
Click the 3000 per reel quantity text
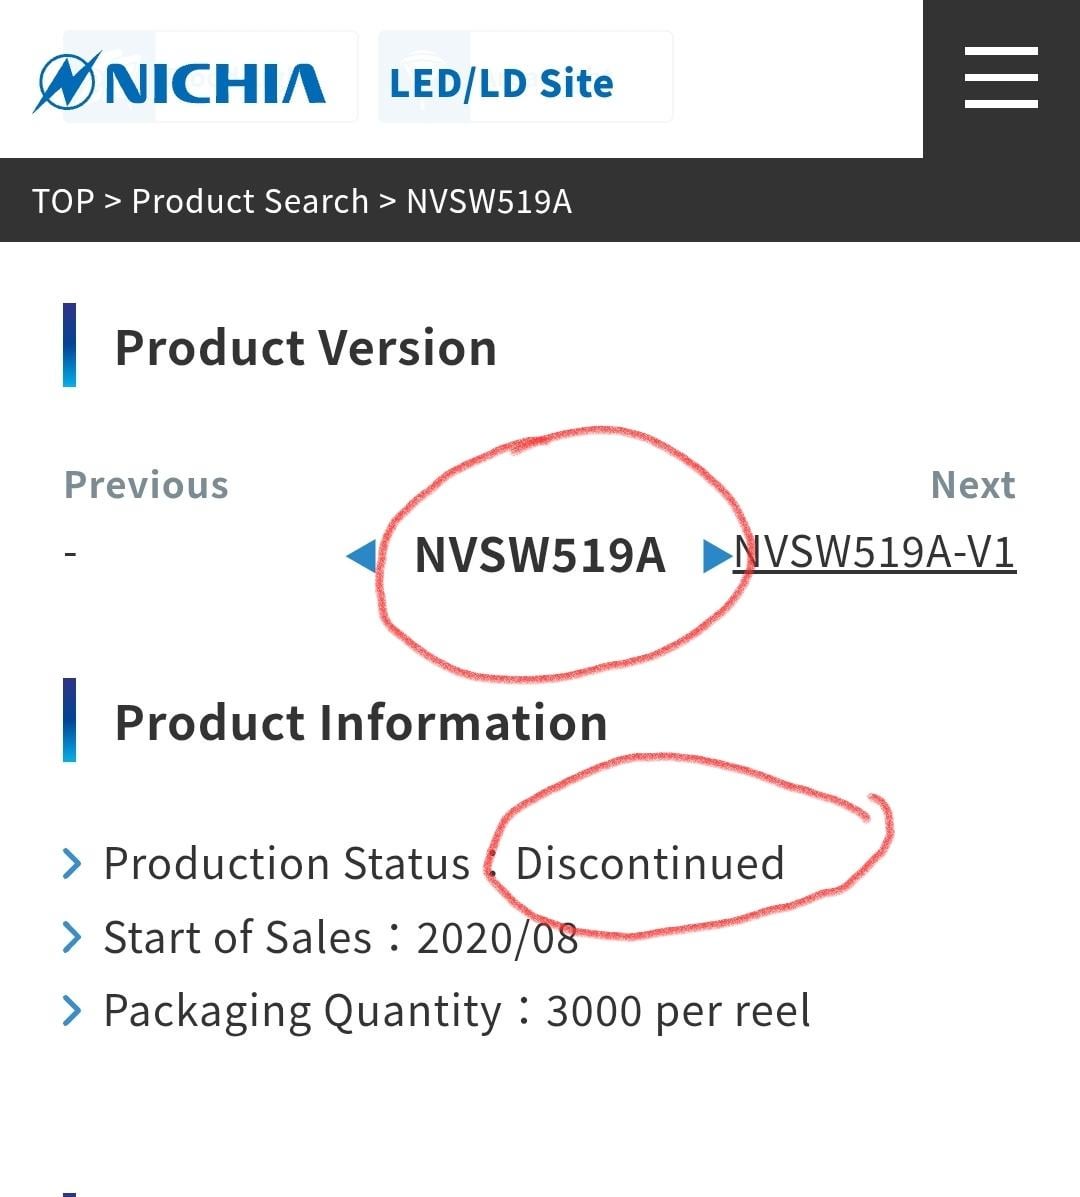click(x=677, y=1011)
